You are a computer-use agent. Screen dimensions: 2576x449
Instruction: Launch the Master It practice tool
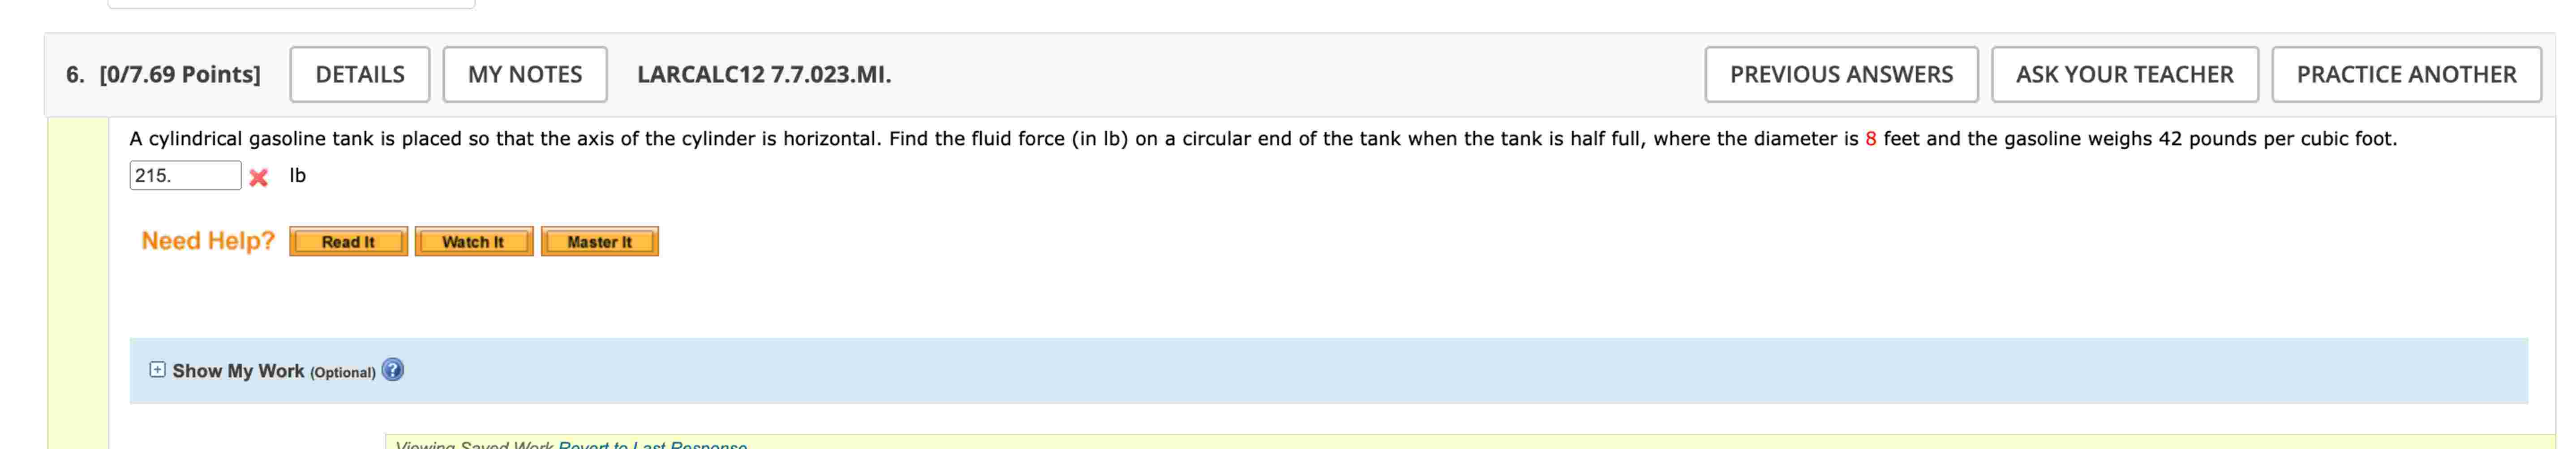coord(599,241)
